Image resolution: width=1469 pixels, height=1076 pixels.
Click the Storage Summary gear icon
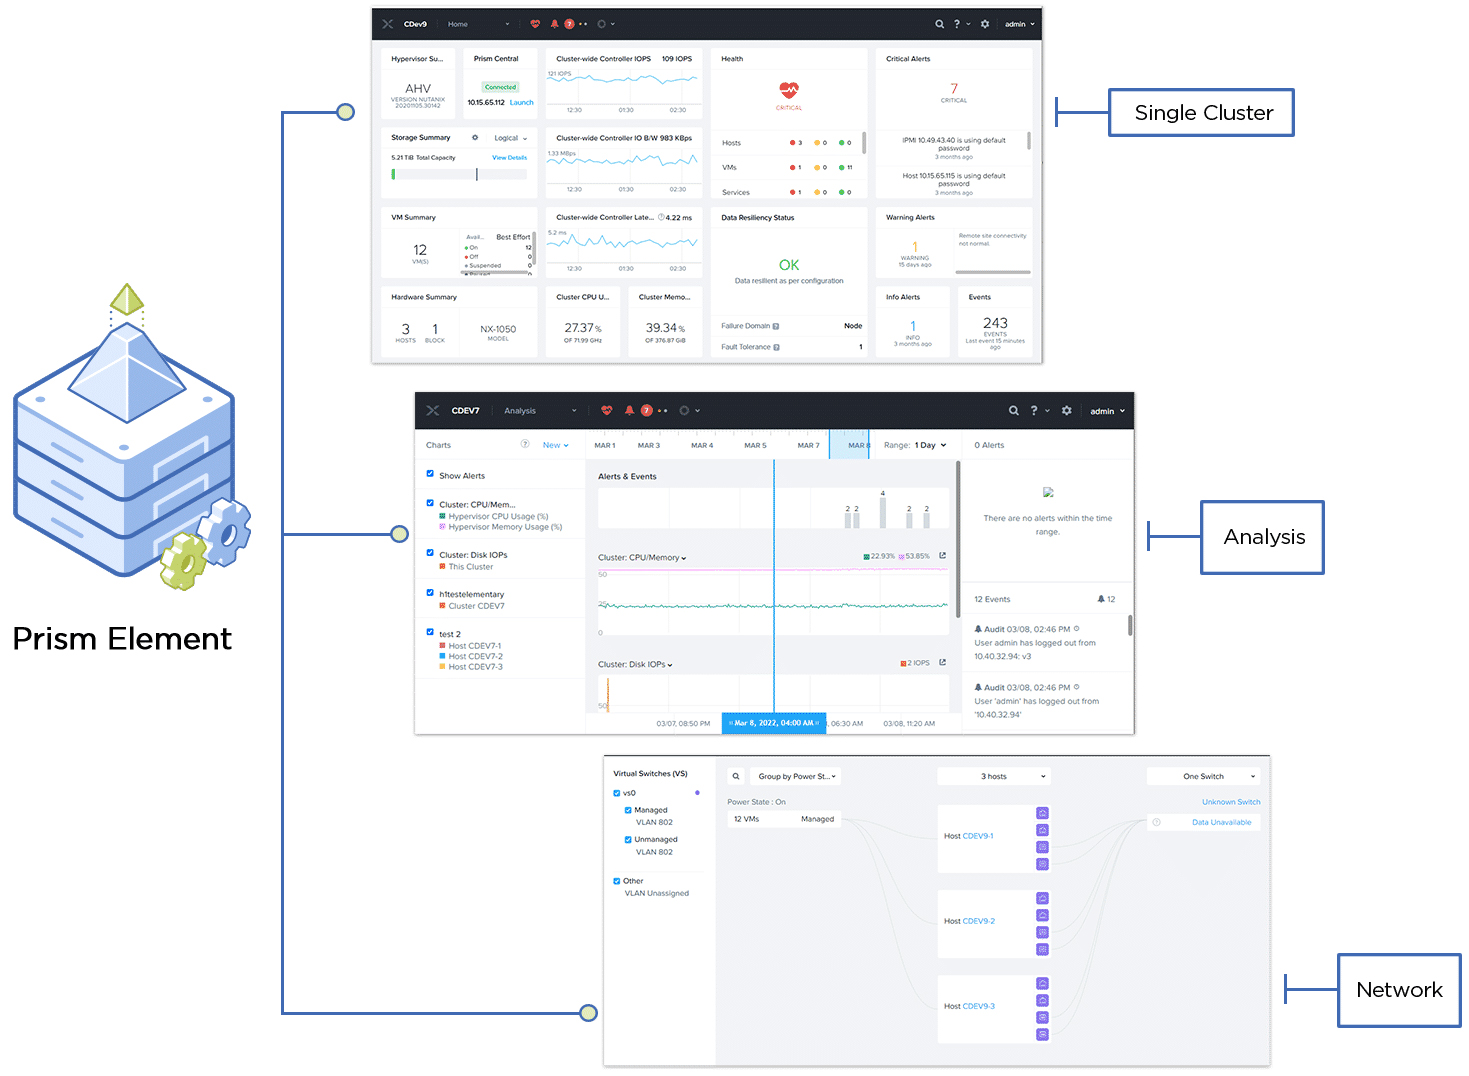click(475, 138)
